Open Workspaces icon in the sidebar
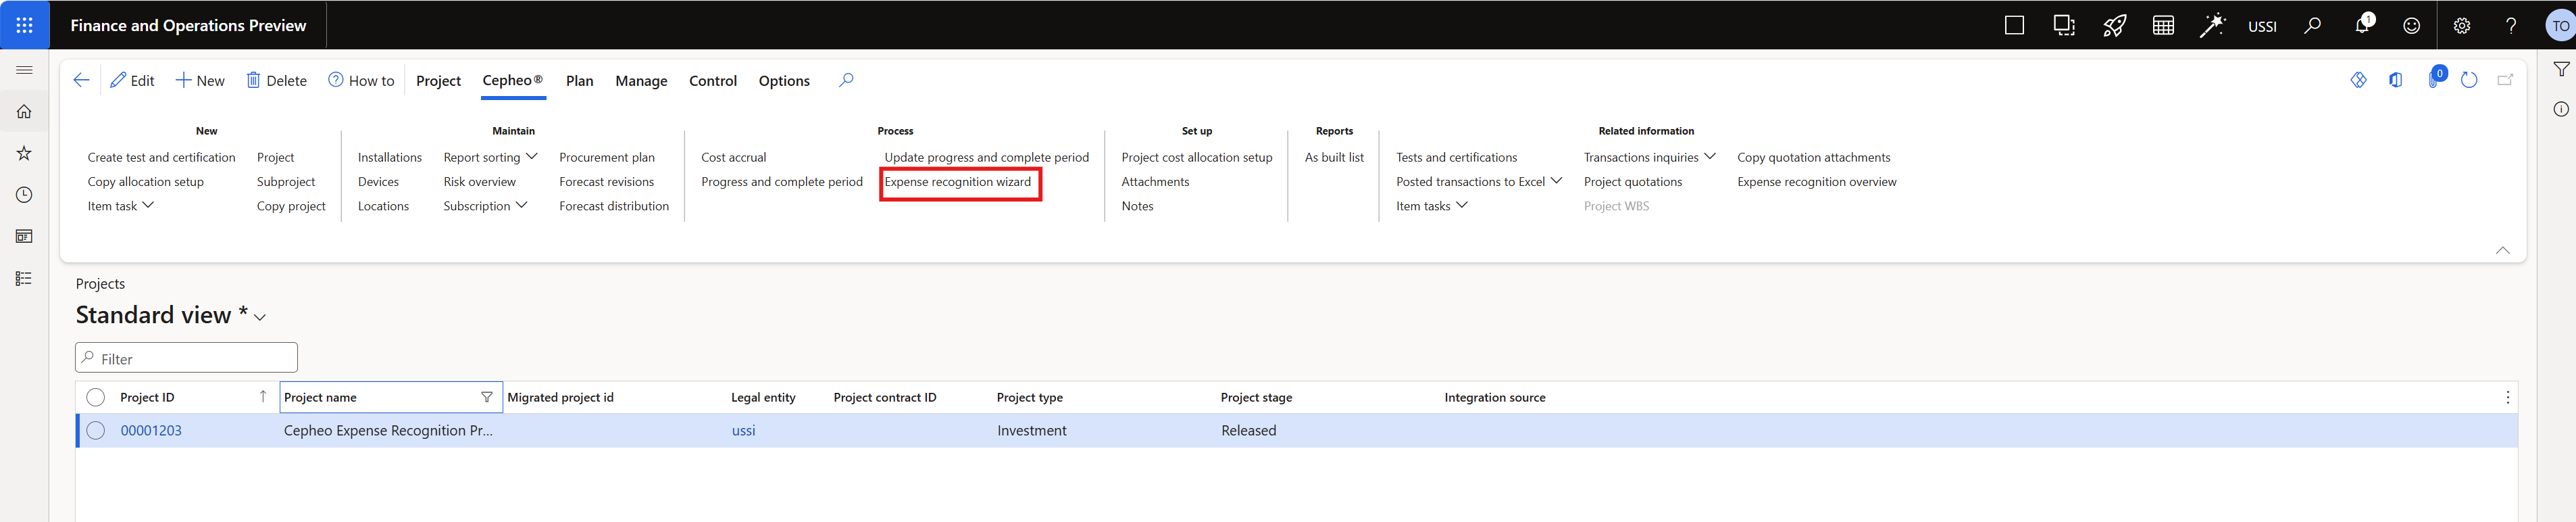Screen dimensions: 2576x522 click(24, 237)
